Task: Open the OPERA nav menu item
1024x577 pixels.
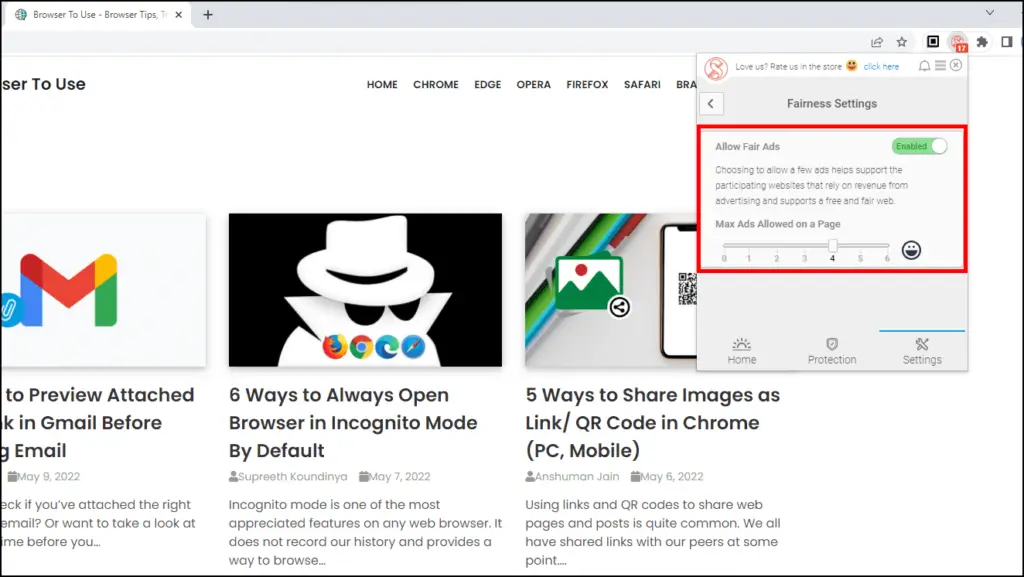Action: coord(534,84)
